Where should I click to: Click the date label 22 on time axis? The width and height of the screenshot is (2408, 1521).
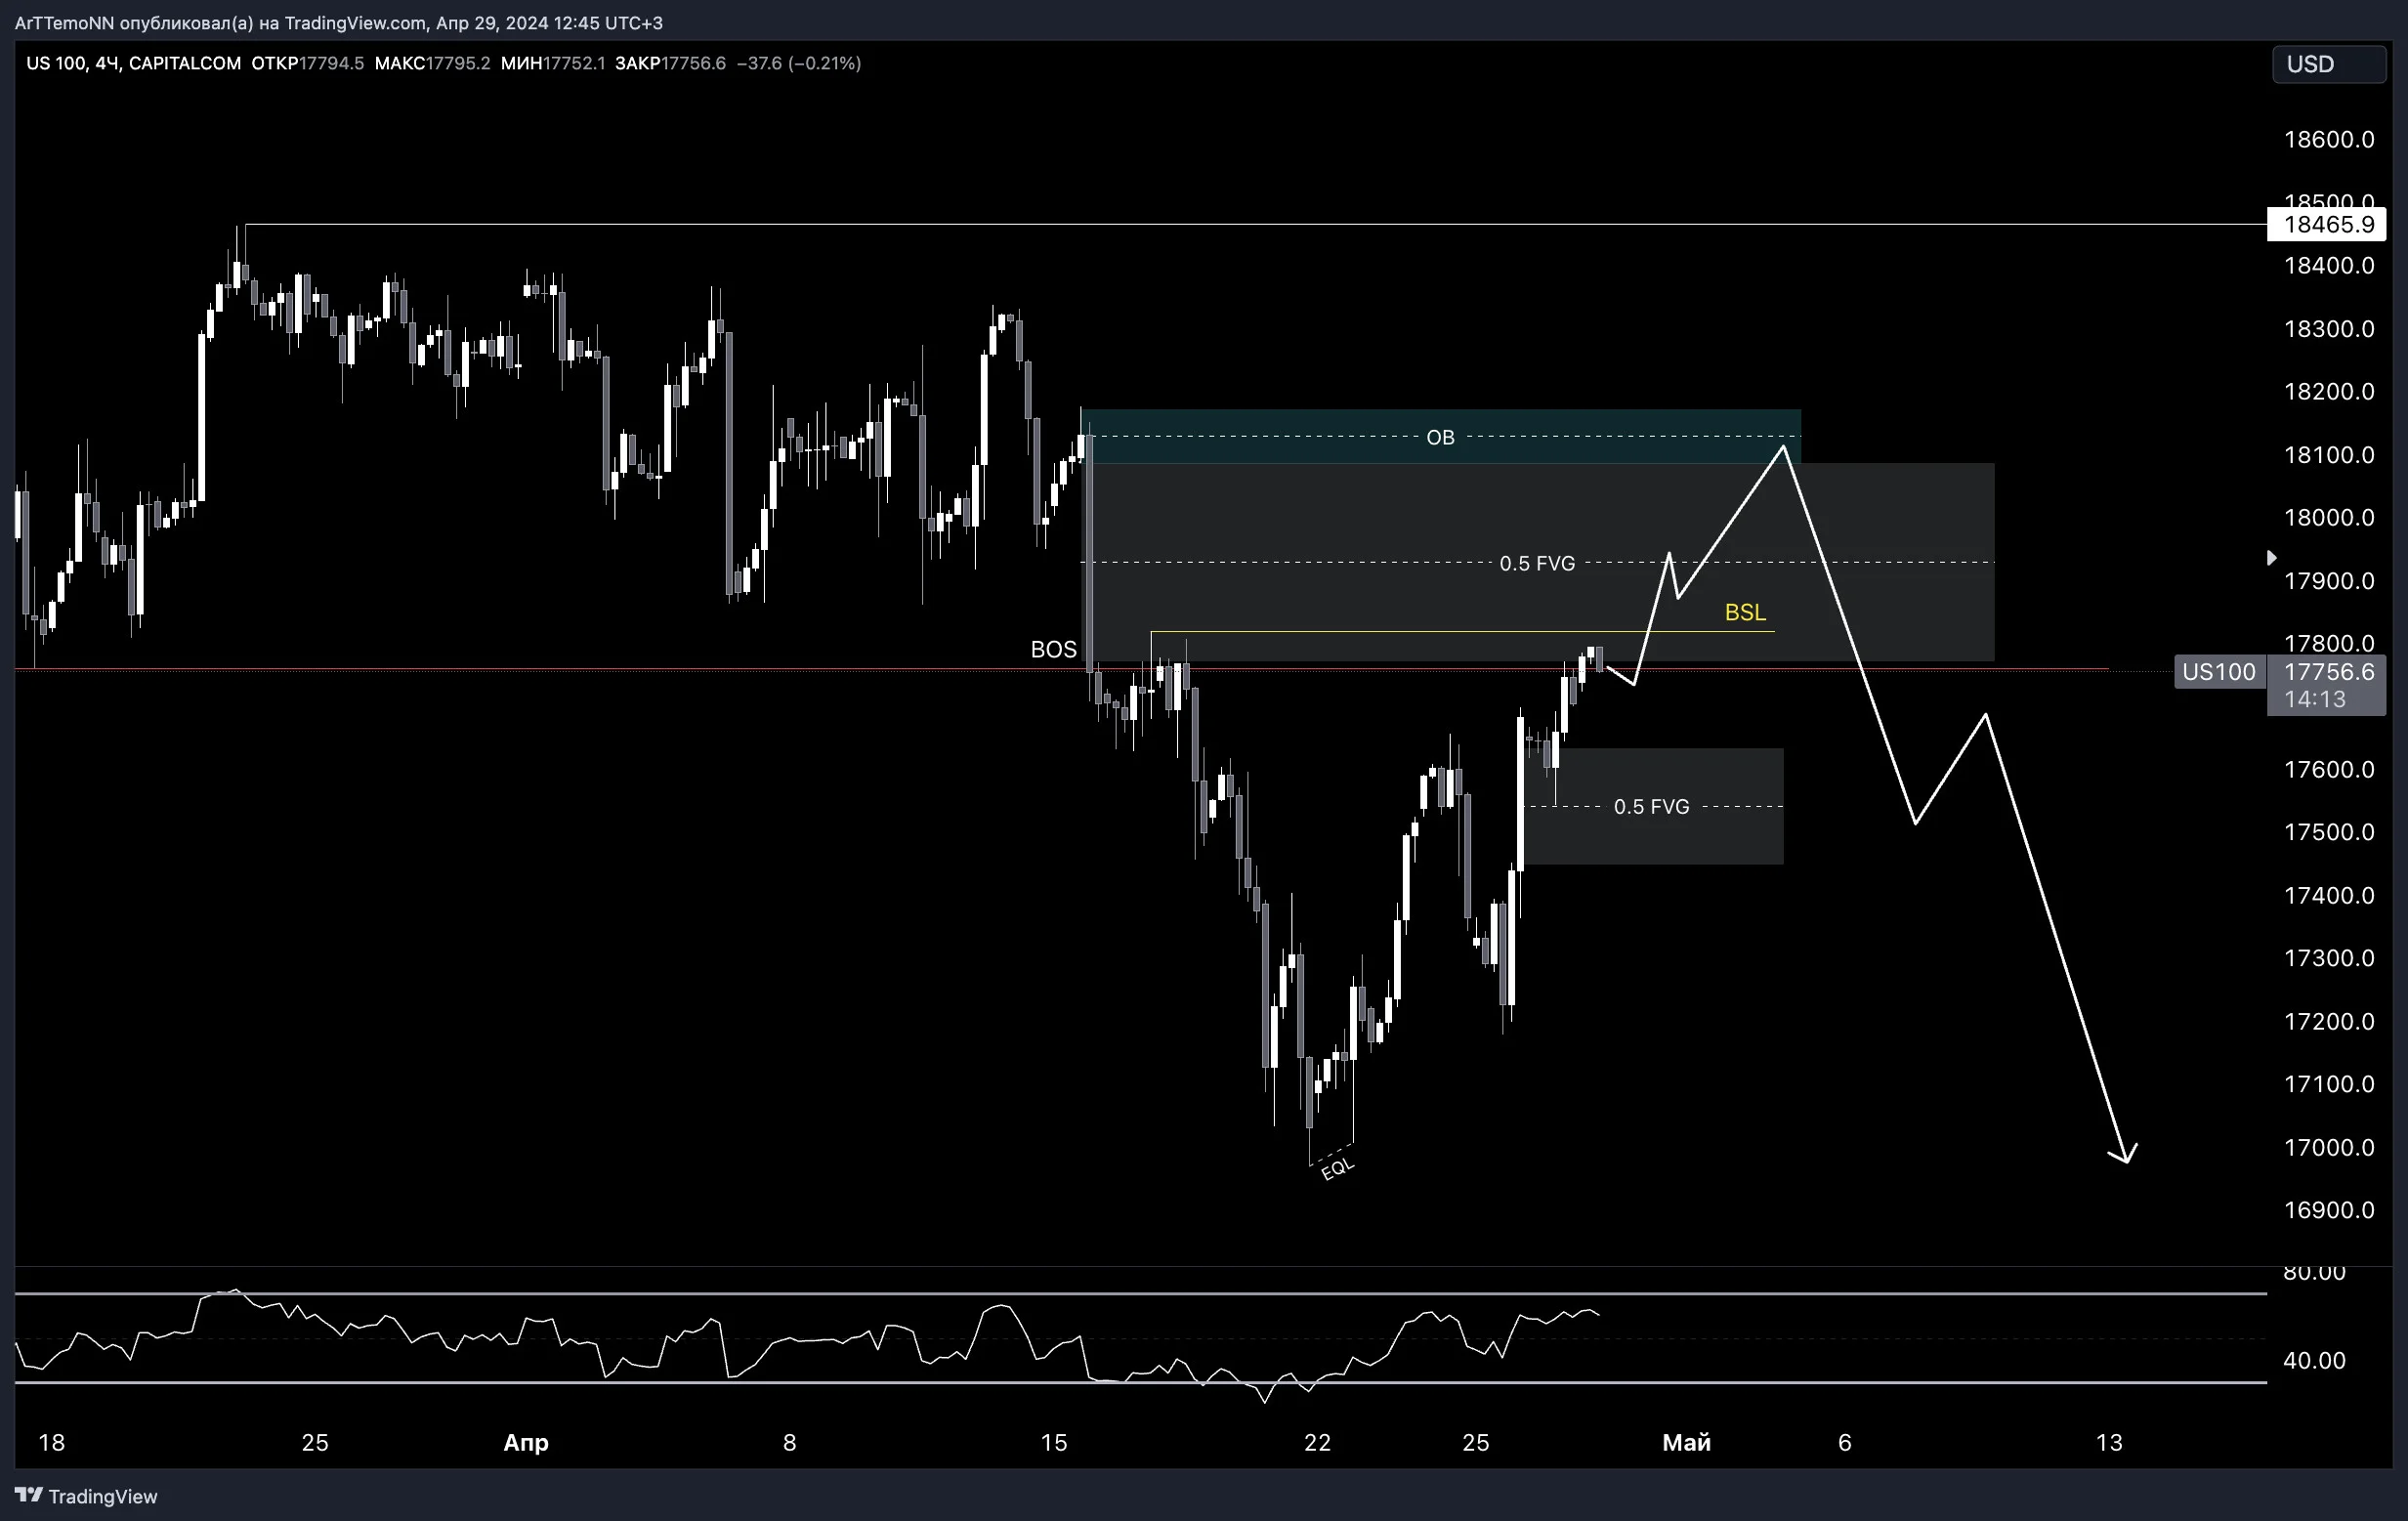click(x=1317, y=1442)
